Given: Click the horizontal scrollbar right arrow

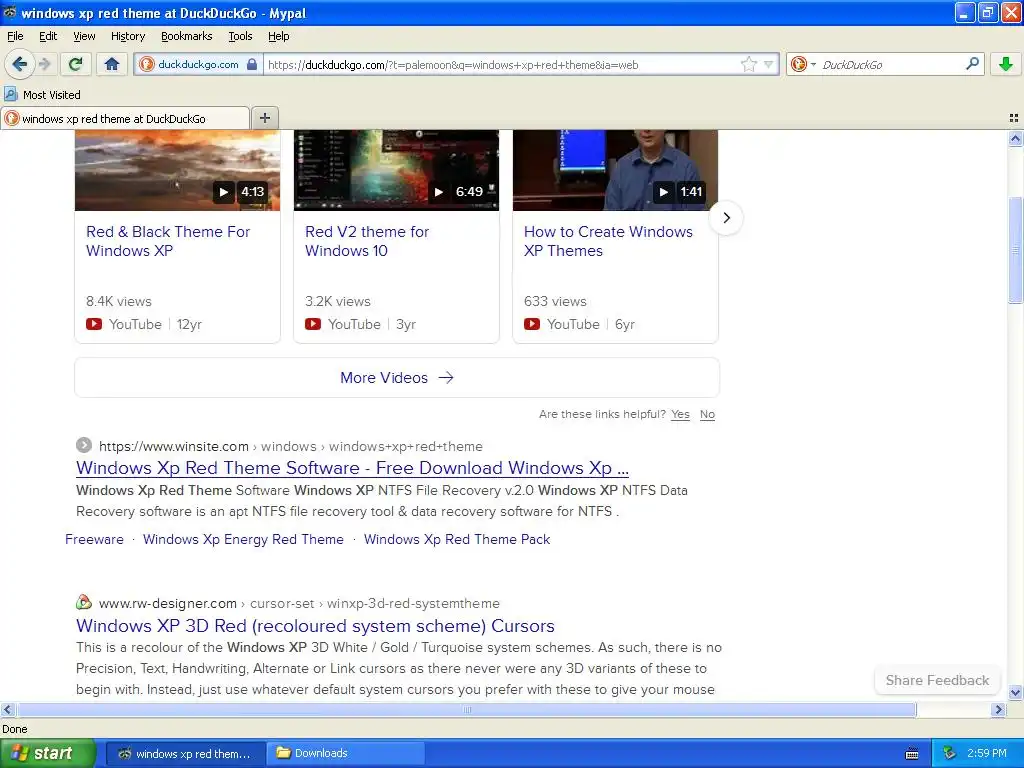Looking at the screenshot, I should [x=998, y=709].
